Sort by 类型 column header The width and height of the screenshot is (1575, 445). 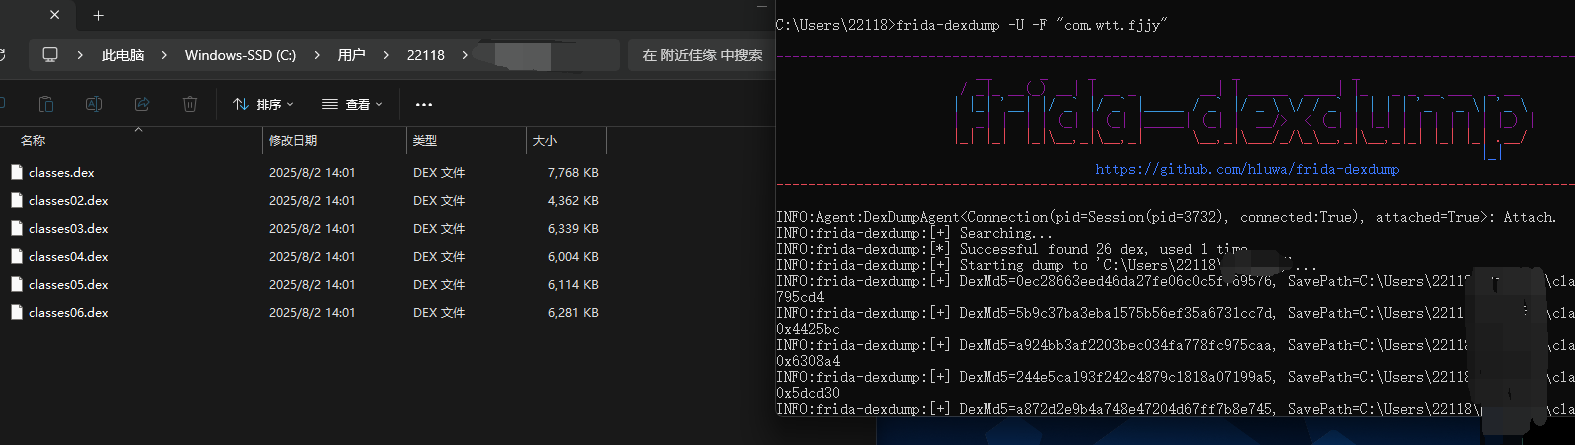tap(425, 141)
